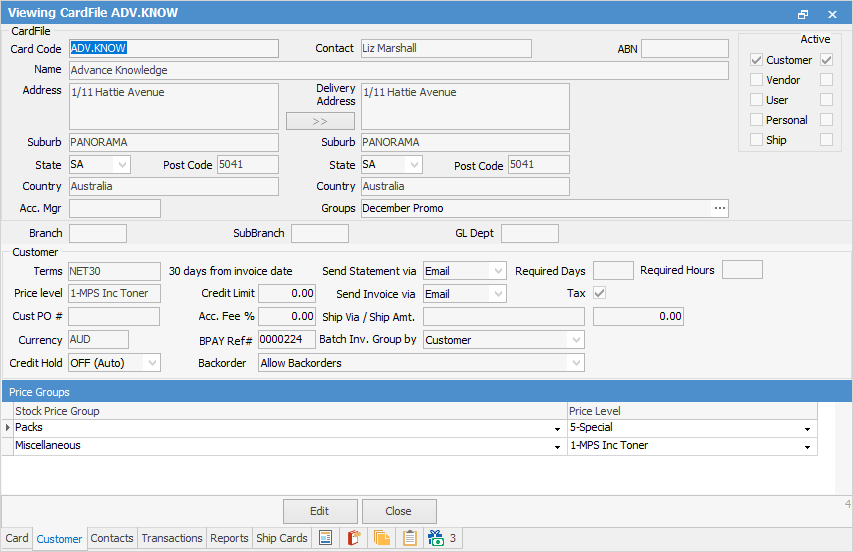The image size is (853, 552).
Task: Tick the Ship card type checkbox
Action: coord(756,140)
